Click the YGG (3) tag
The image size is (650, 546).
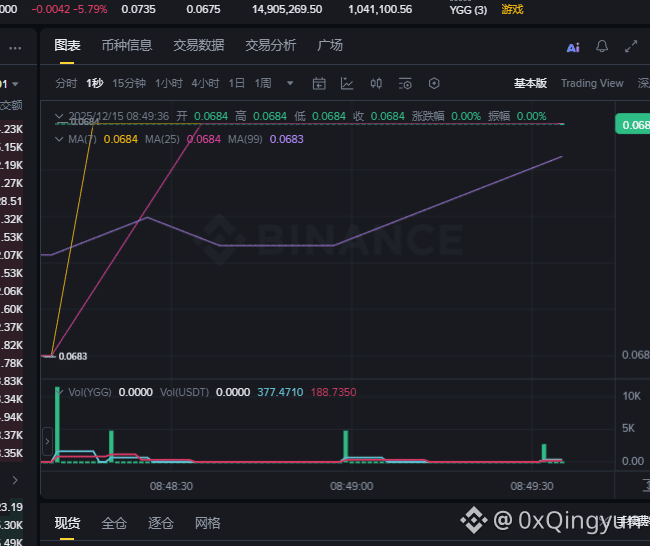[468, 10]
